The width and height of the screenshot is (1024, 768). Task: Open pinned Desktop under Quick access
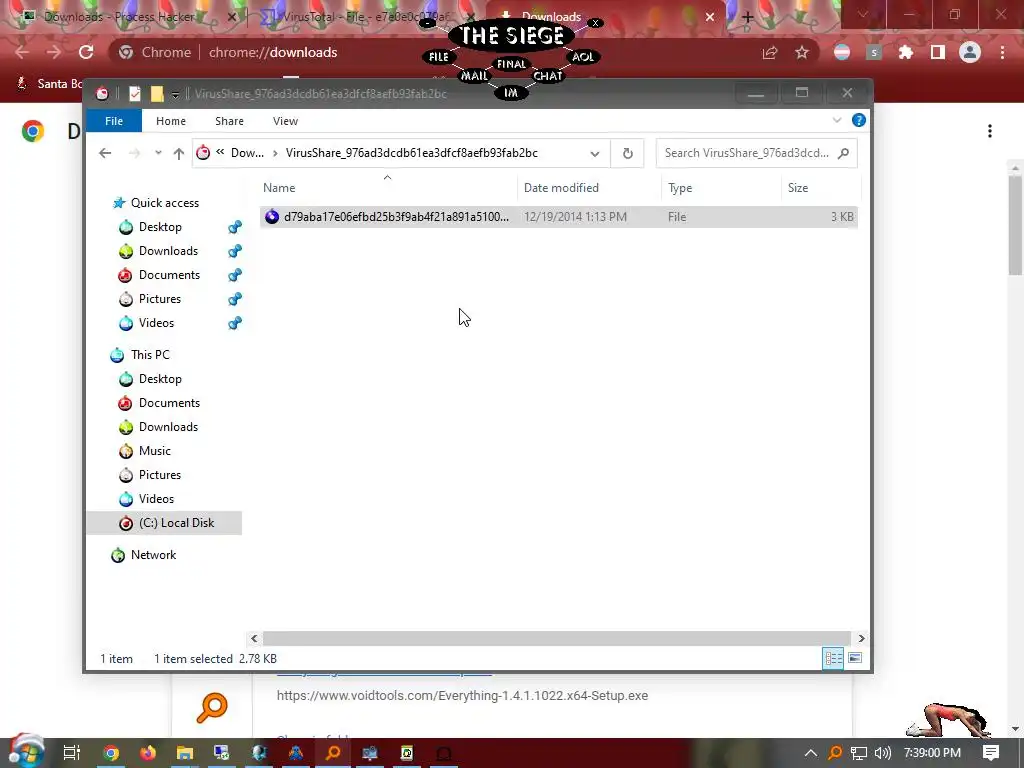[160, 227]
